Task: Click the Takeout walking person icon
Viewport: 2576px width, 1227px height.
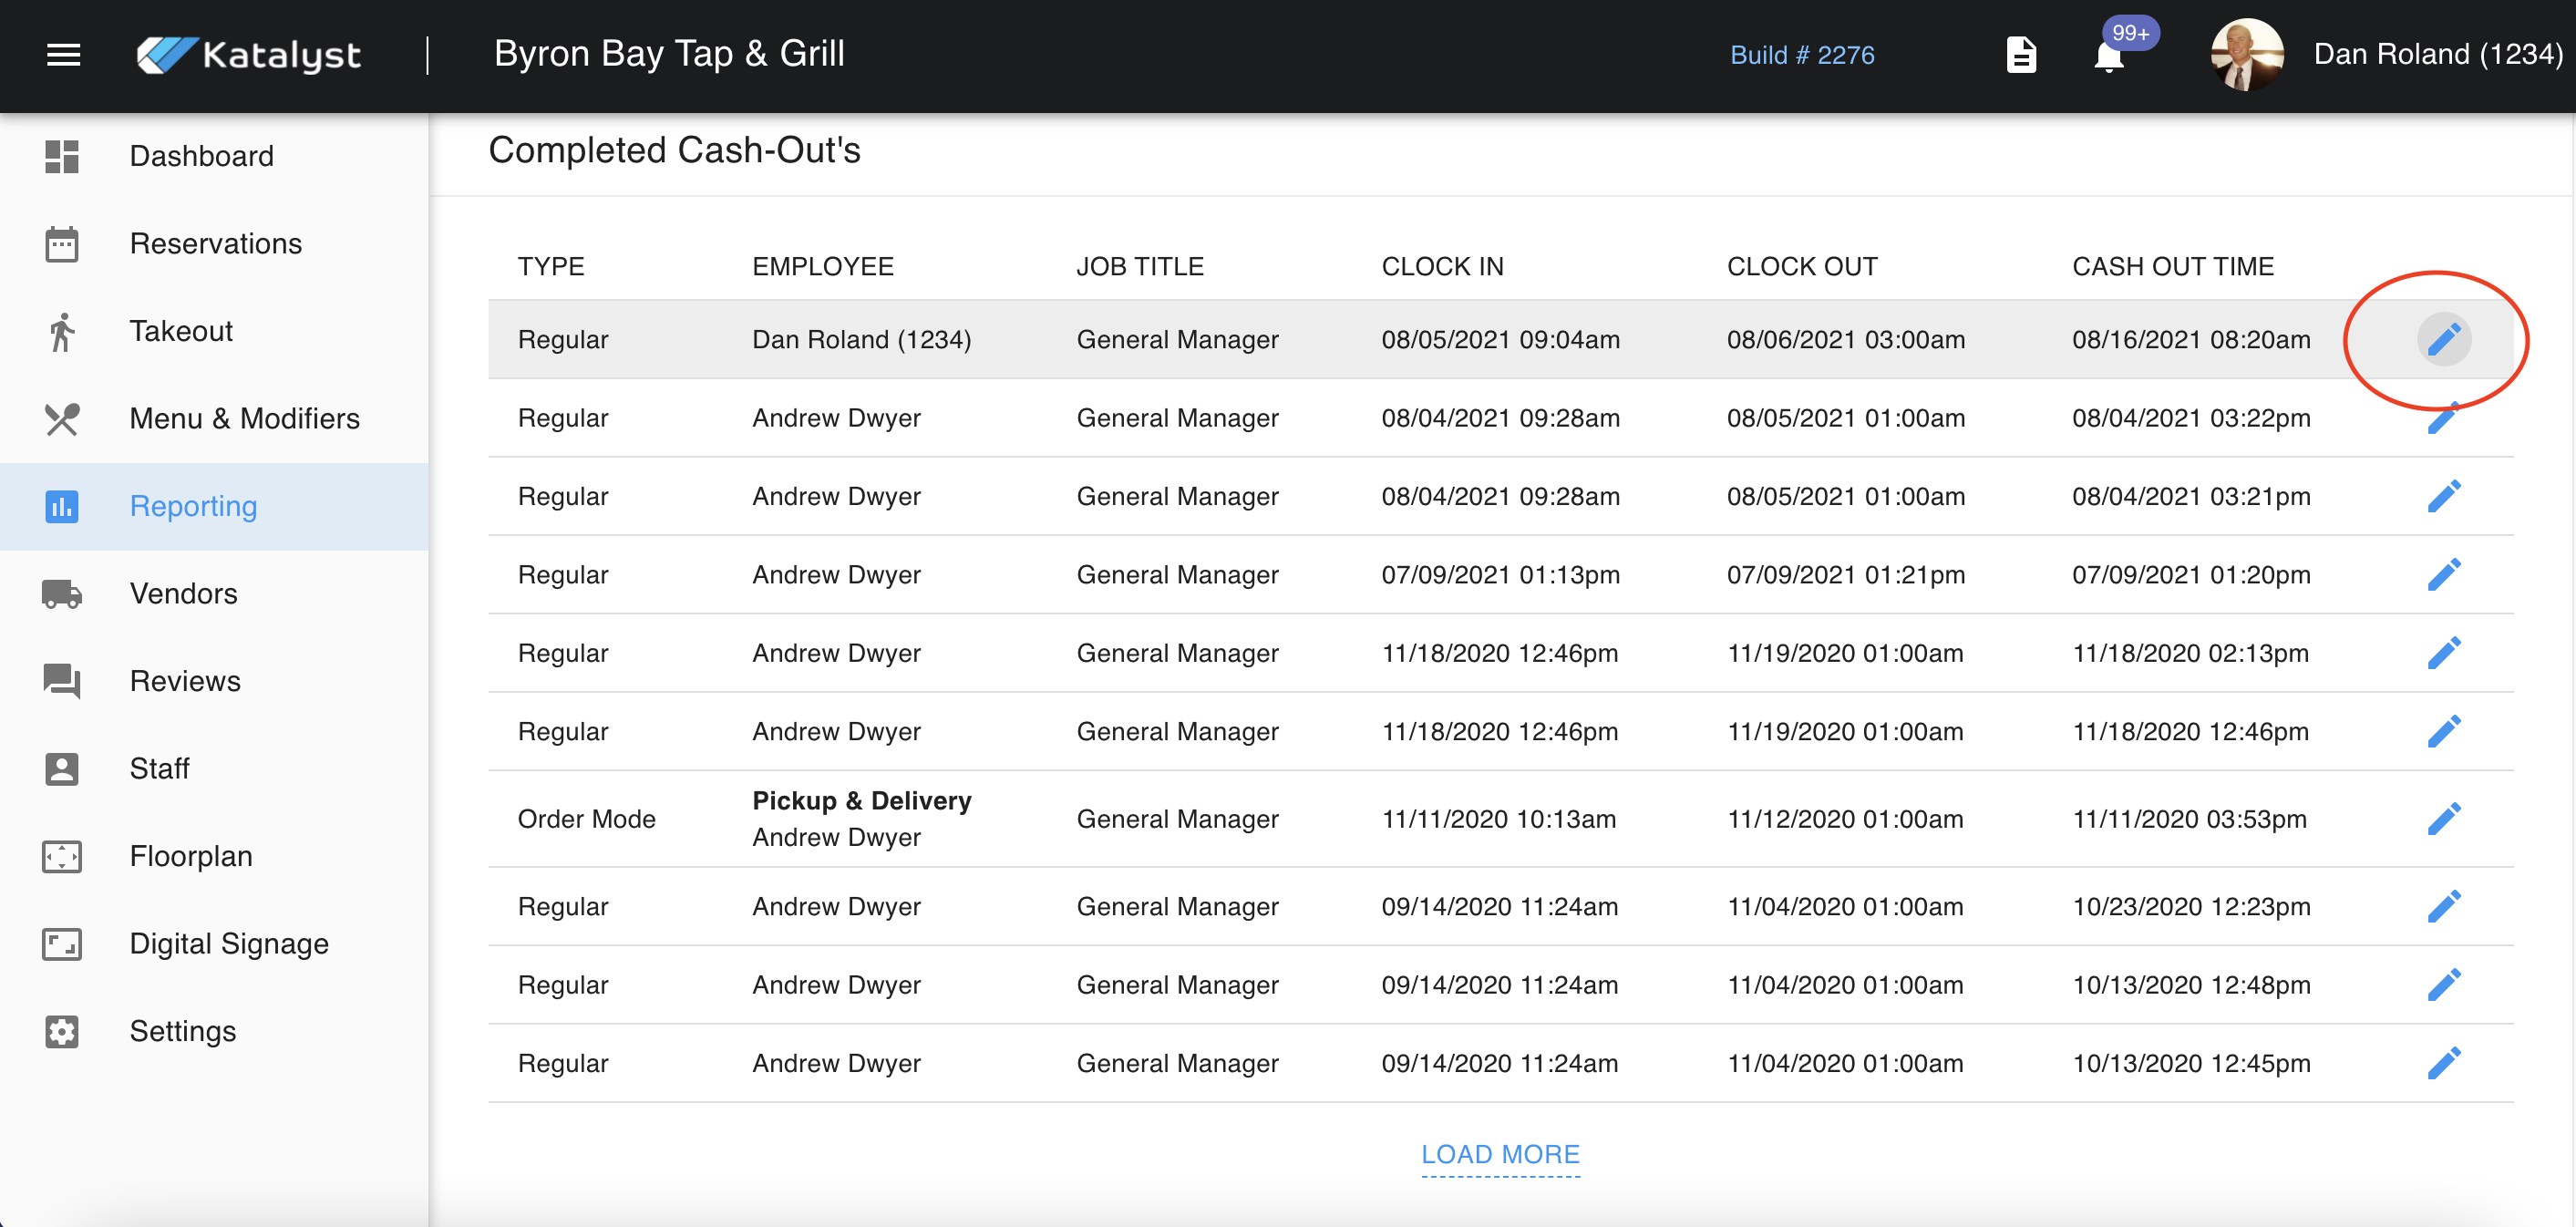Action: tap(62, 331)
